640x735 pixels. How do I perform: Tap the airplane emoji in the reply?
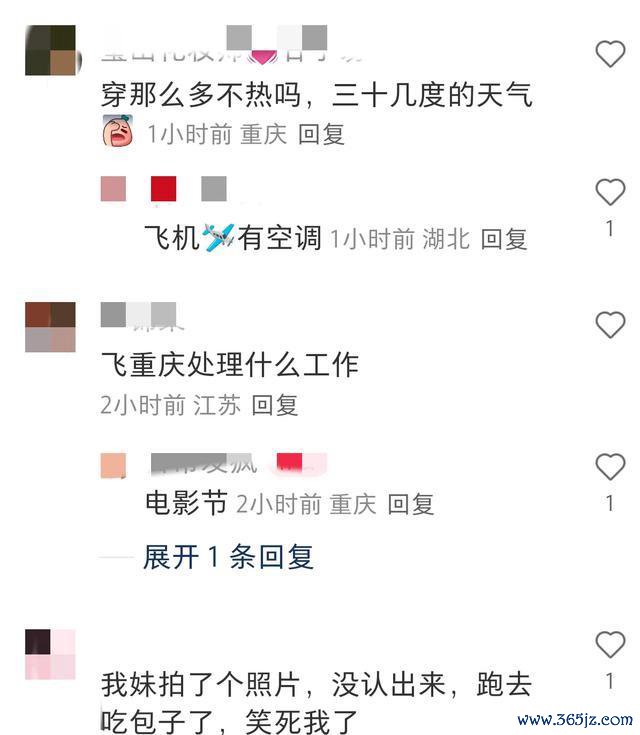pos(218,236)
